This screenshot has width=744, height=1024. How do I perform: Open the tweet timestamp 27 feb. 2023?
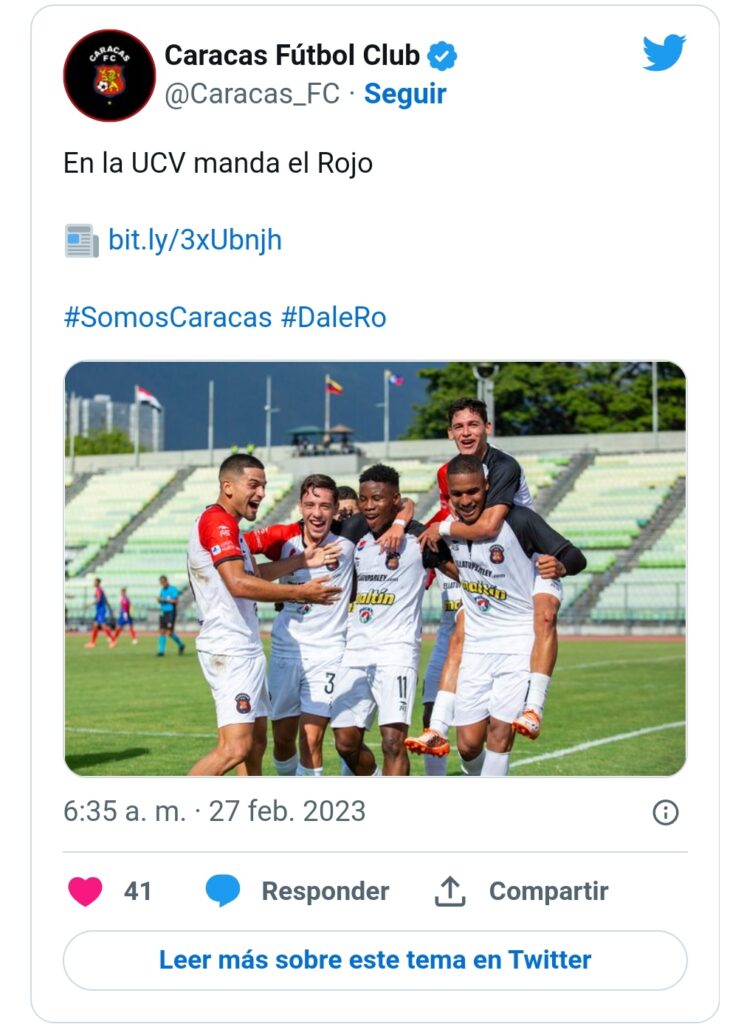(214, 811)
